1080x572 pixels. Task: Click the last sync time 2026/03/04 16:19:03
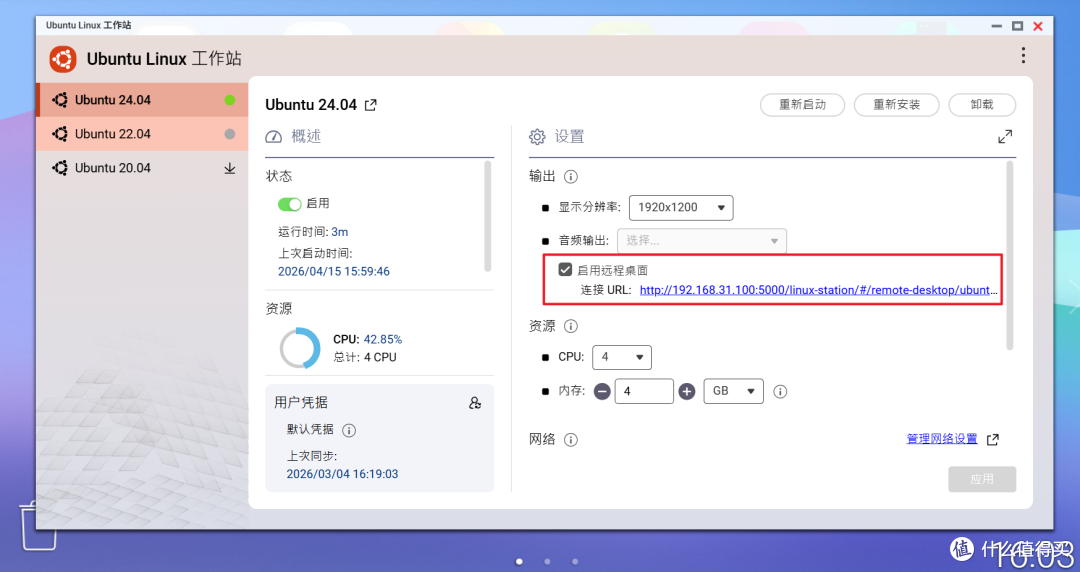pos(342,474)
